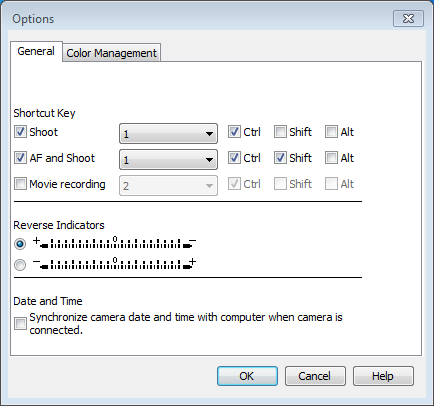
Task: Select the General tab
Action: [36, 51]
